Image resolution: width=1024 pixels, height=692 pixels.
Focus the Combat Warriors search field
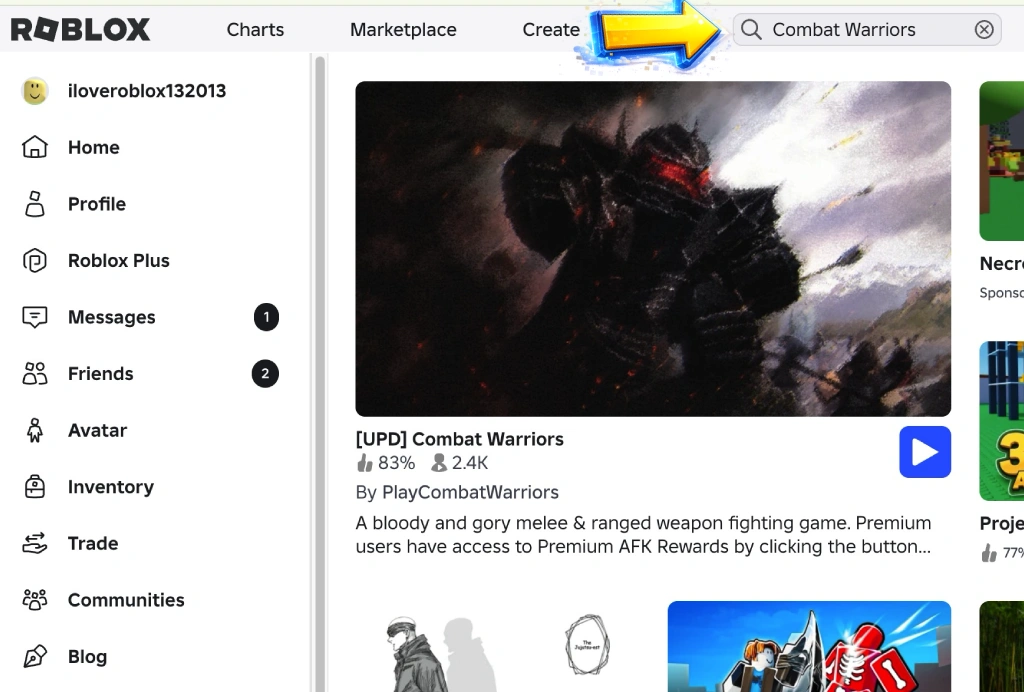pyautogui.click(x=867, y=29)
